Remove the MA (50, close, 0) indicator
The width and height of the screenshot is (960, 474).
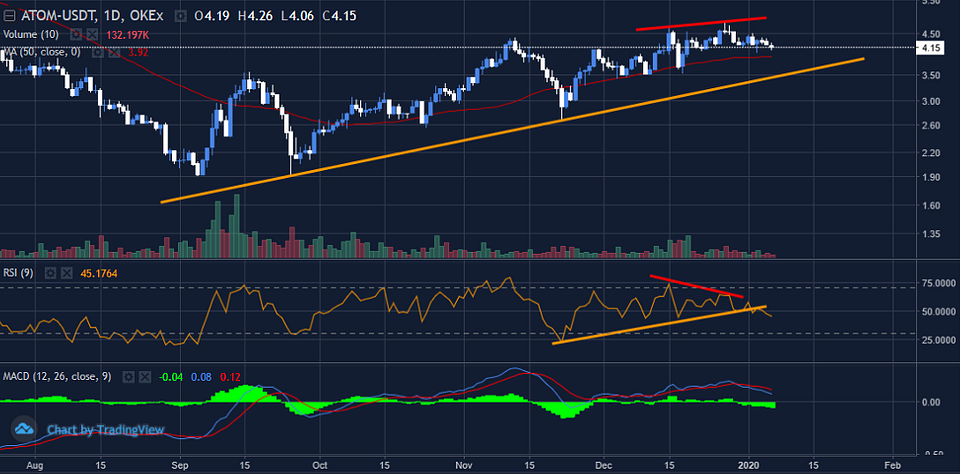114,53
